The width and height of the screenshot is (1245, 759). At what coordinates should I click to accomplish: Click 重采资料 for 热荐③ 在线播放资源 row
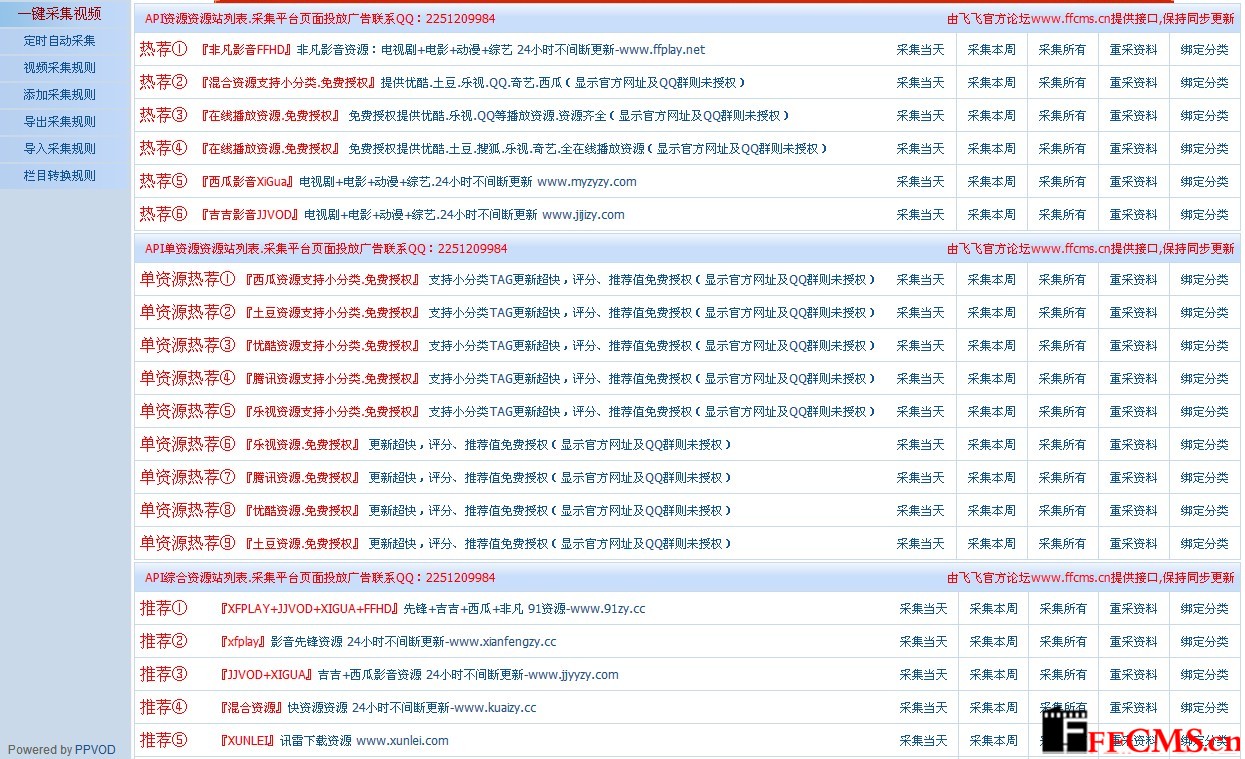point(1133,116)
